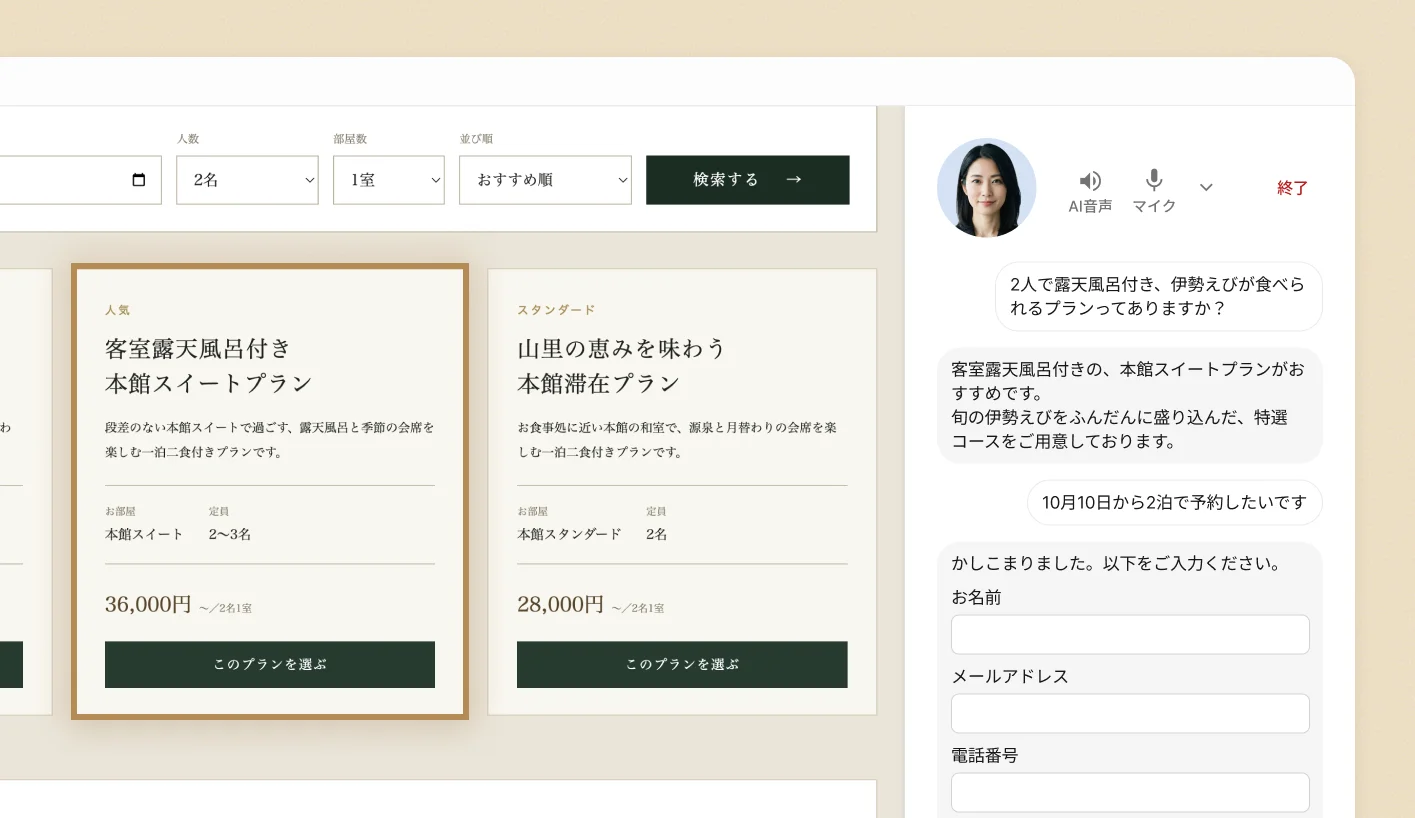The width and height of the screenshot is (1415, 818).
Task: Toggle the AI音声 speaker icon
Action: tap(1090, 181)
